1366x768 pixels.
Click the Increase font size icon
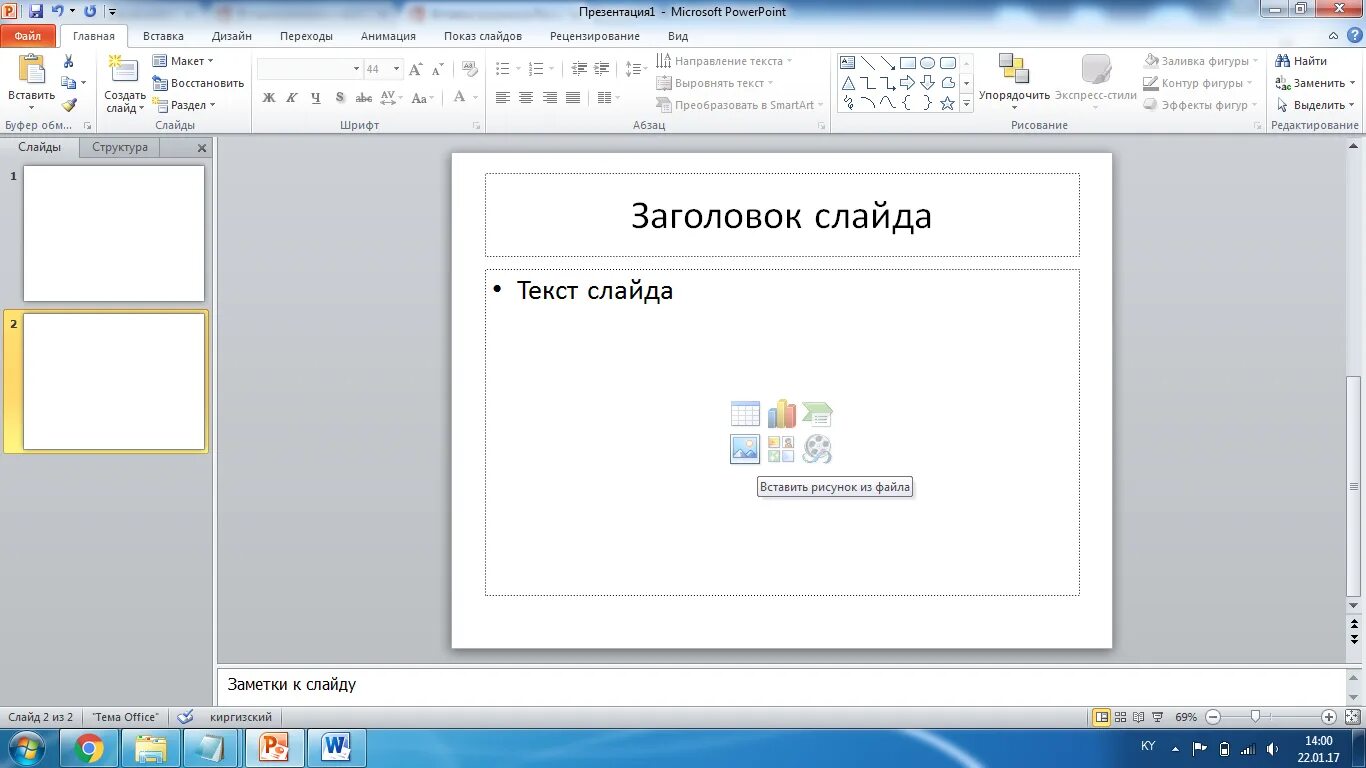coord(416,69)
